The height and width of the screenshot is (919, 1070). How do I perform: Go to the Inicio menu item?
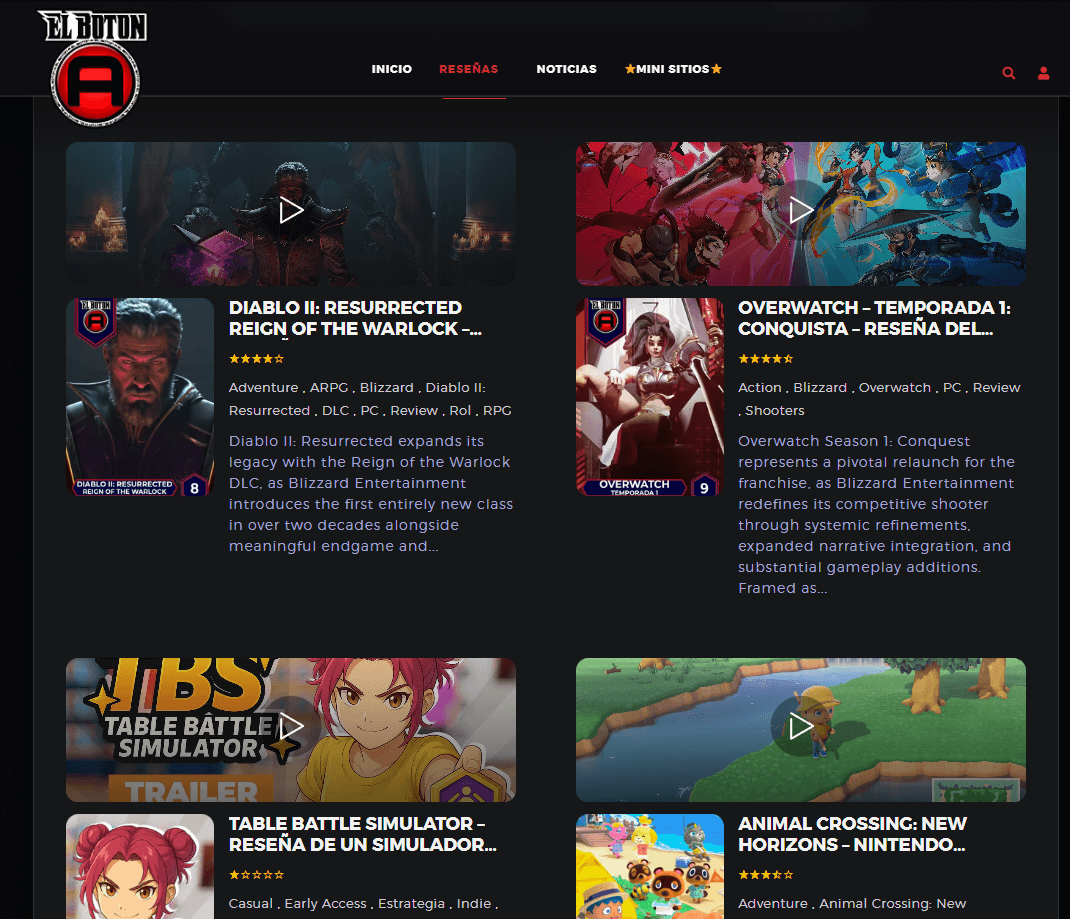(391, 69)
